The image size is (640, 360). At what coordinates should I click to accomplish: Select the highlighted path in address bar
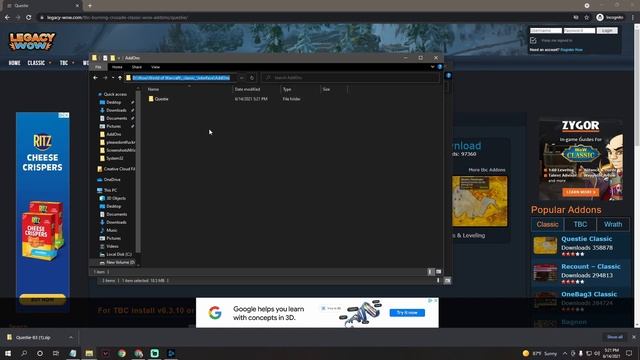181,78
